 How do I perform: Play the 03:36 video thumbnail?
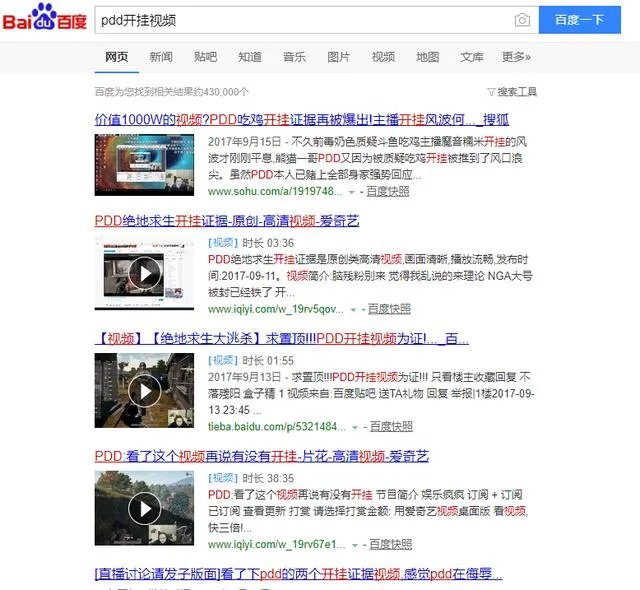click(144, 273)
